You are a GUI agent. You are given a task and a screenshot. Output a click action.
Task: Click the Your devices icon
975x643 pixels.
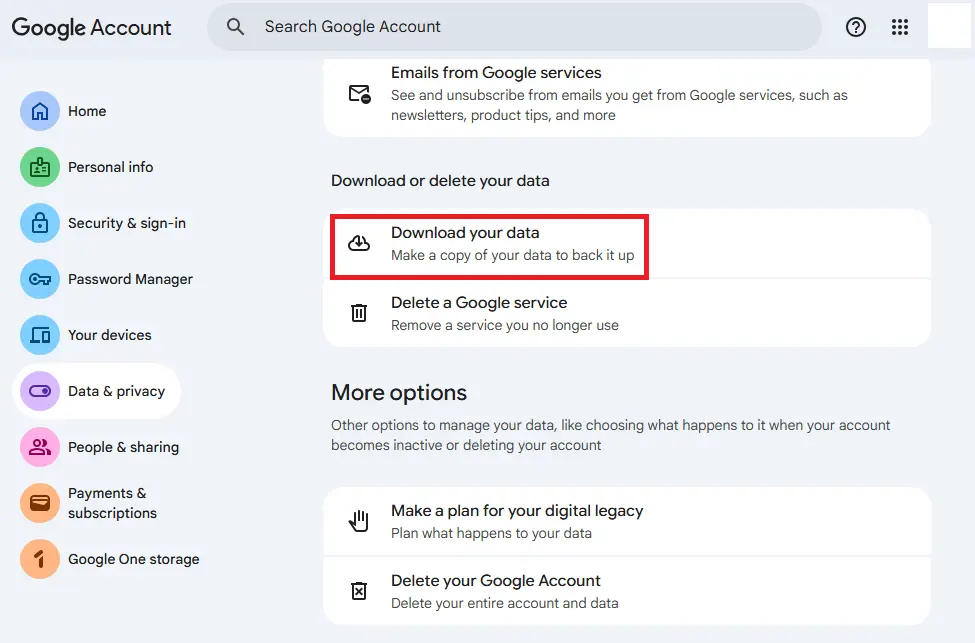tap(39, 335)
